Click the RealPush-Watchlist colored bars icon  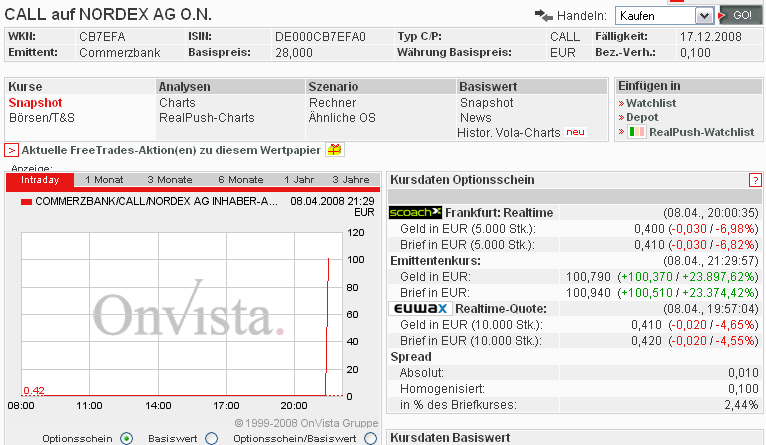click(x=636, y=132)
